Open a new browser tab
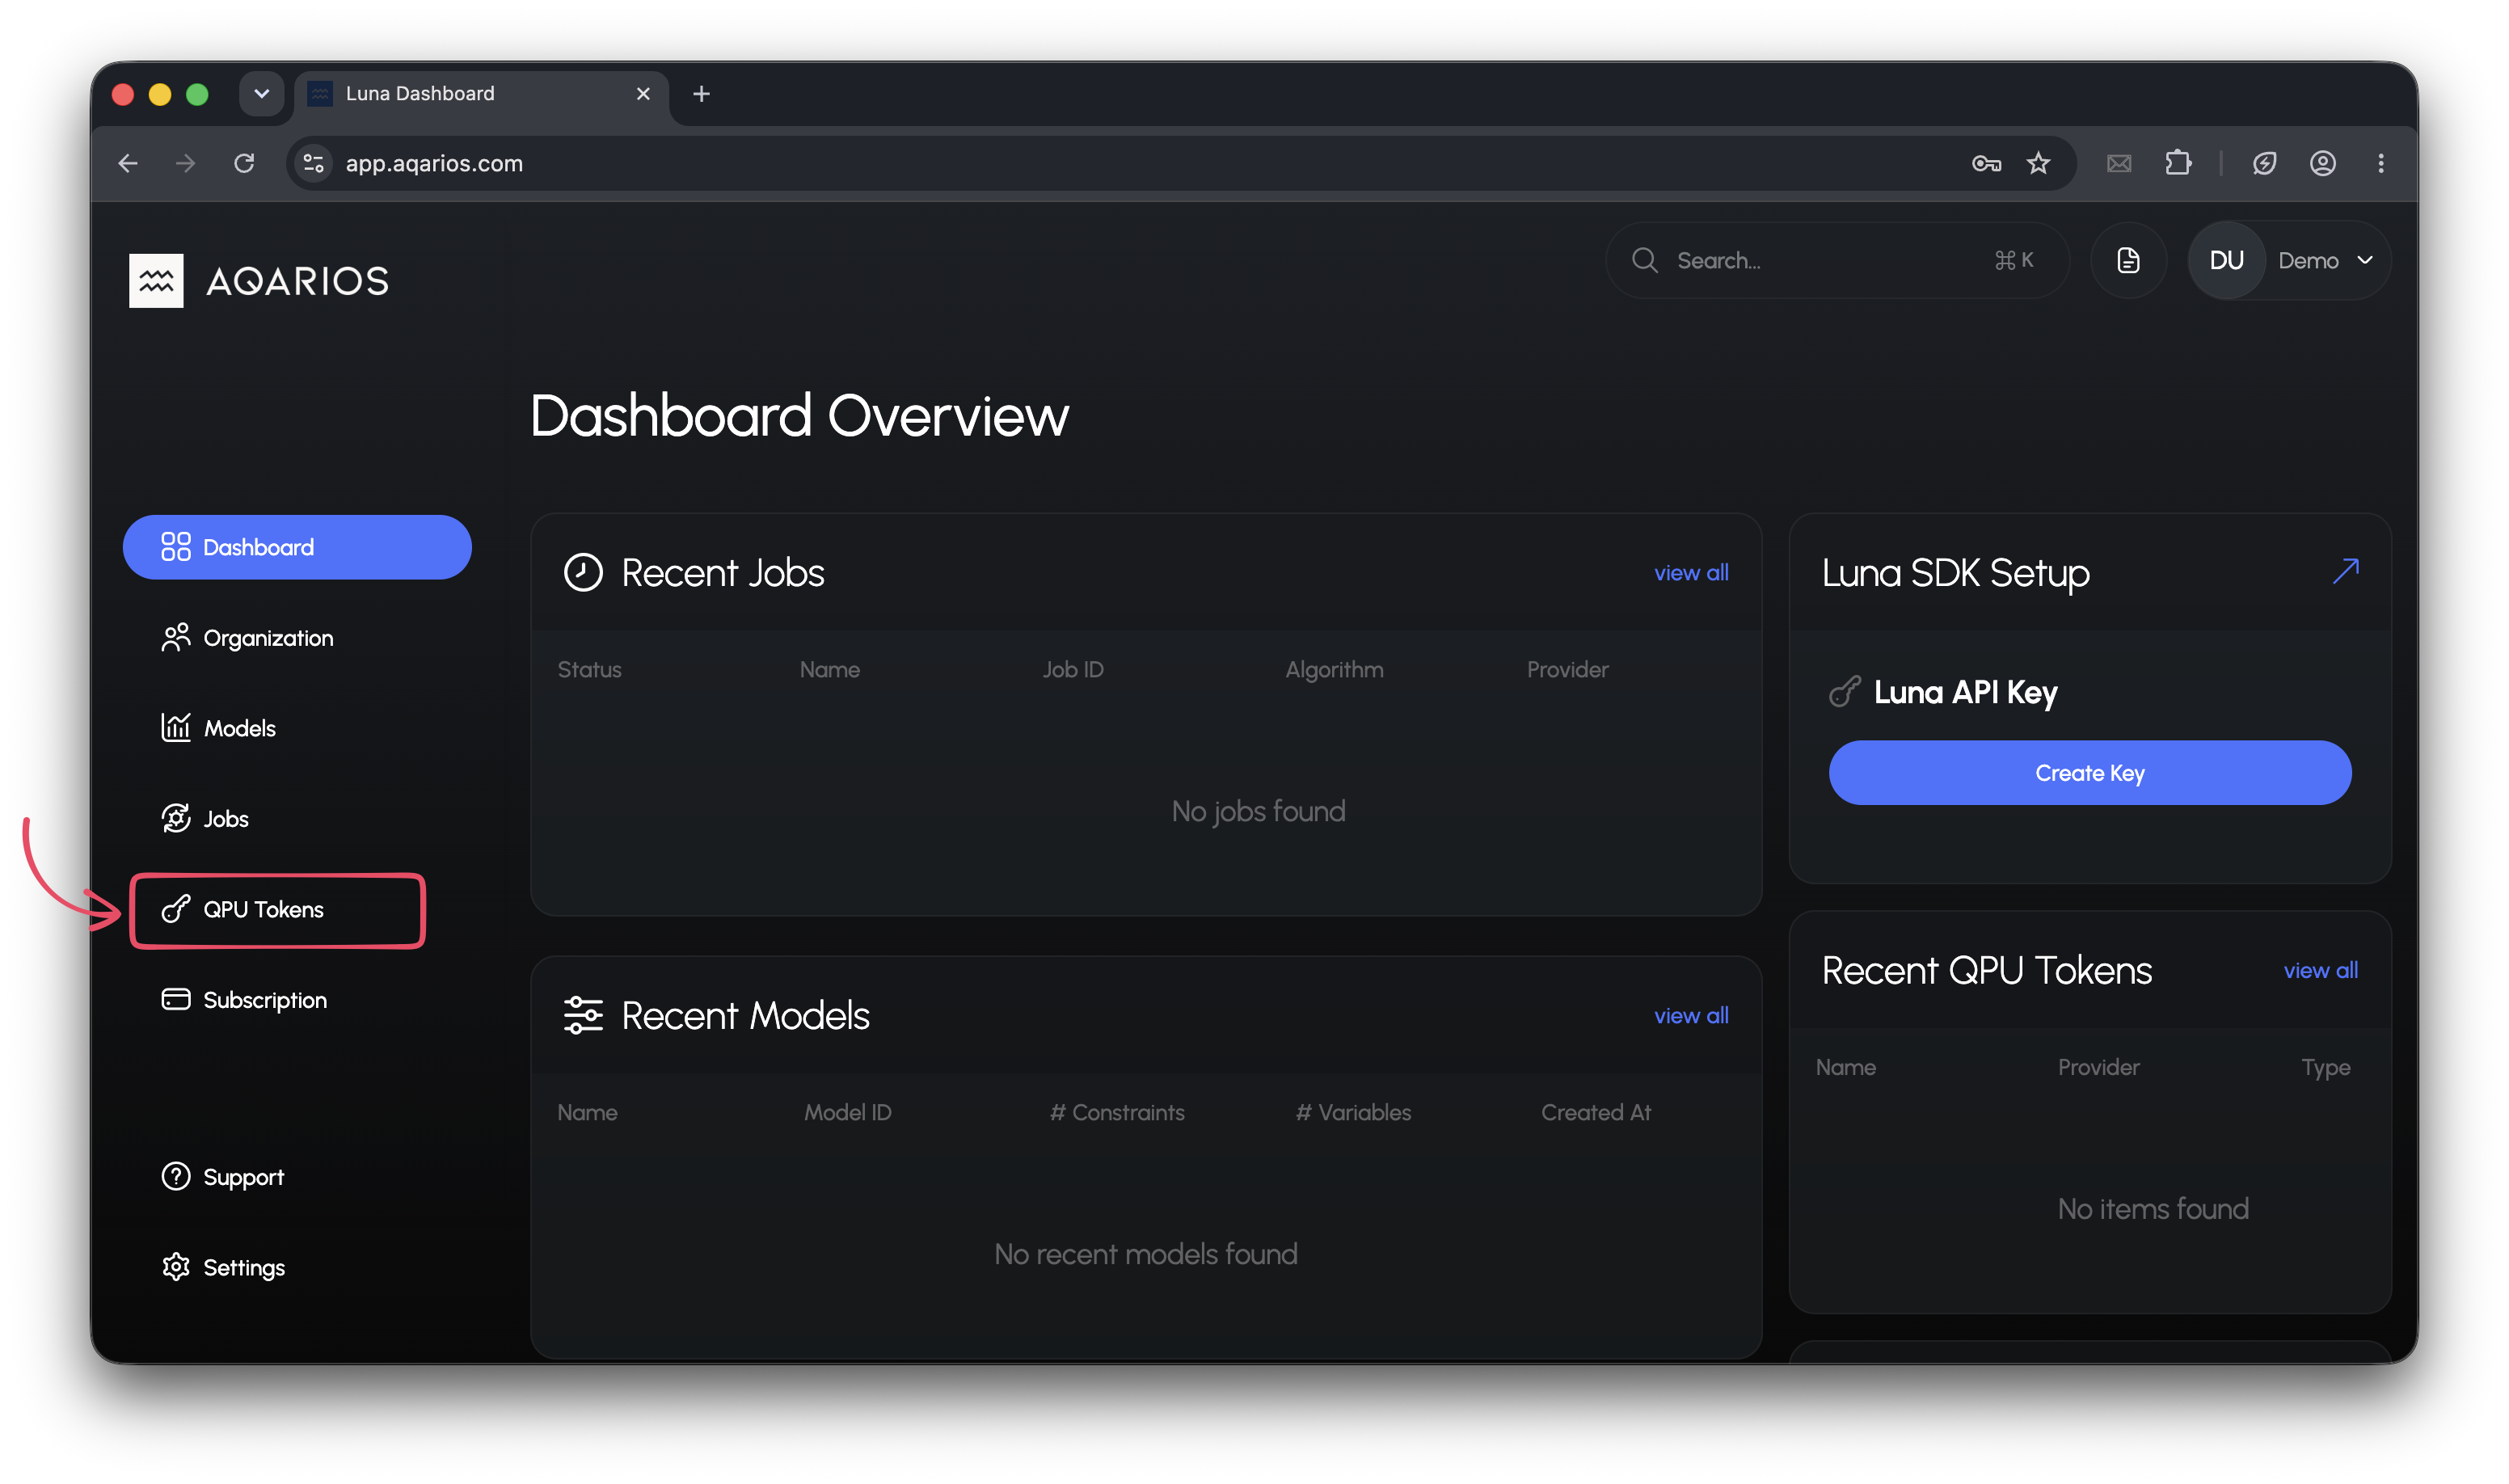 point(701,94)
